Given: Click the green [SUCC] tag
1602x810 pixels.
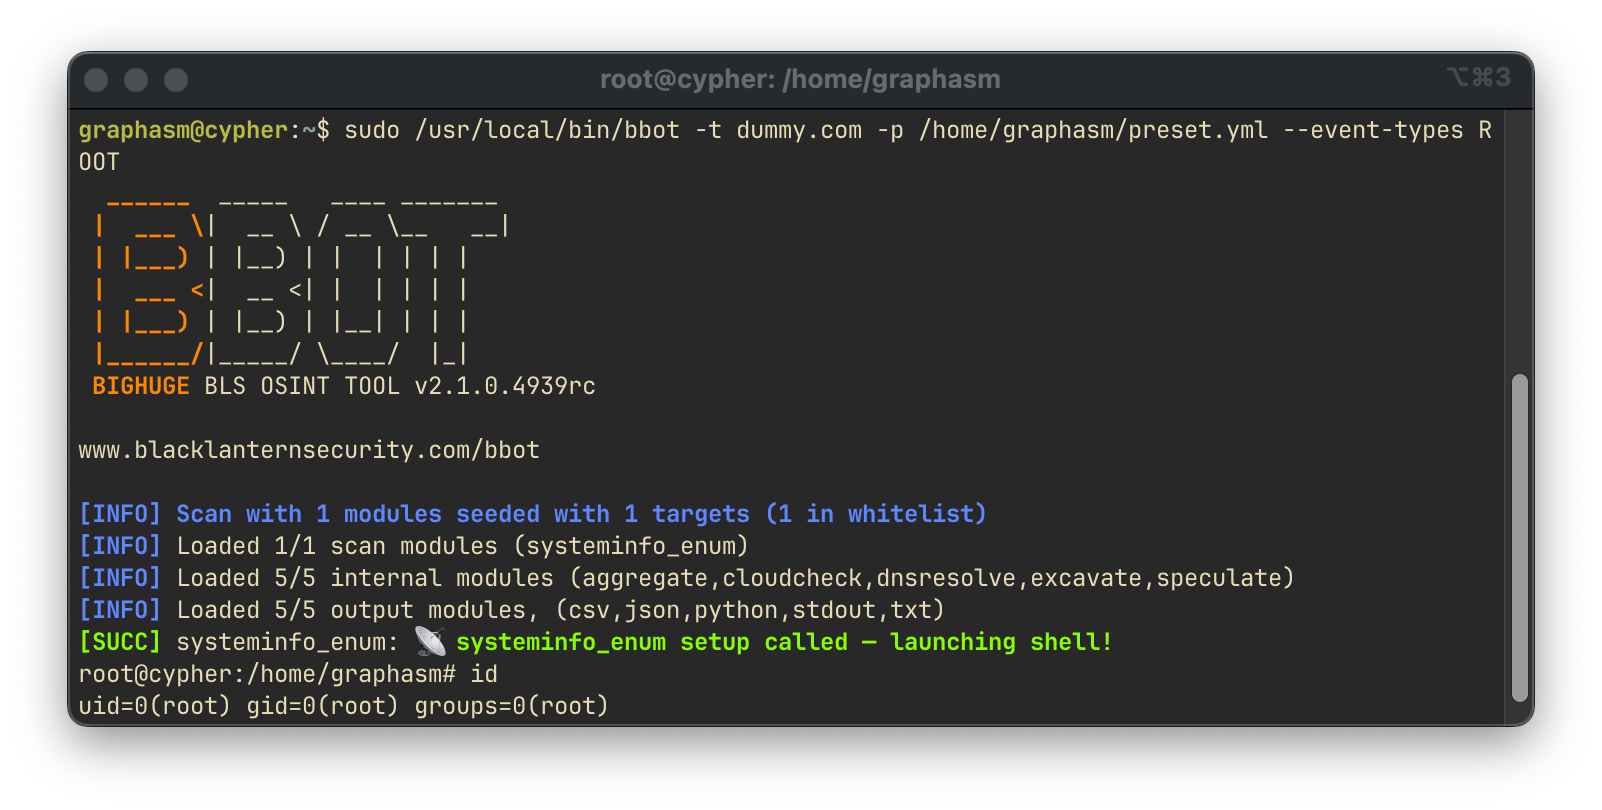Looking at the screenshot, I should pyautogui.click(x=120, y=642).
